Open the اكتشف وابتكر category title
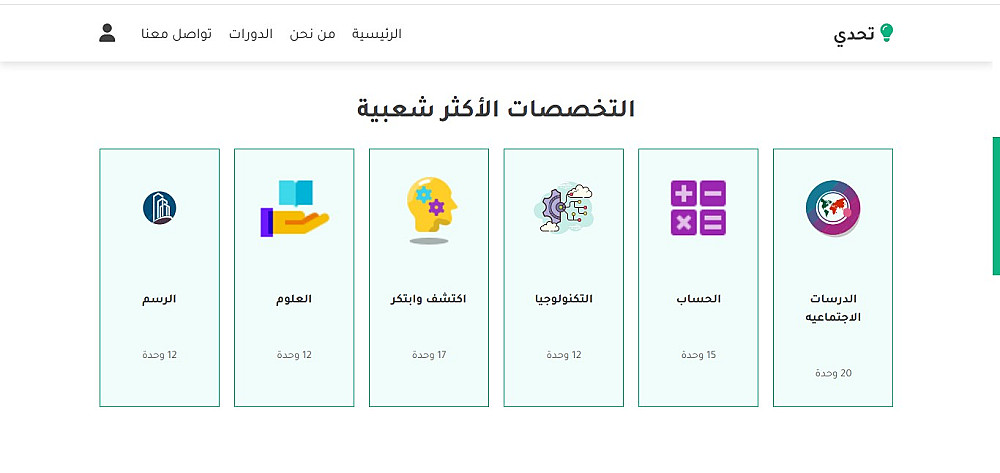The image size is (1000, 473). click(429, 299)
